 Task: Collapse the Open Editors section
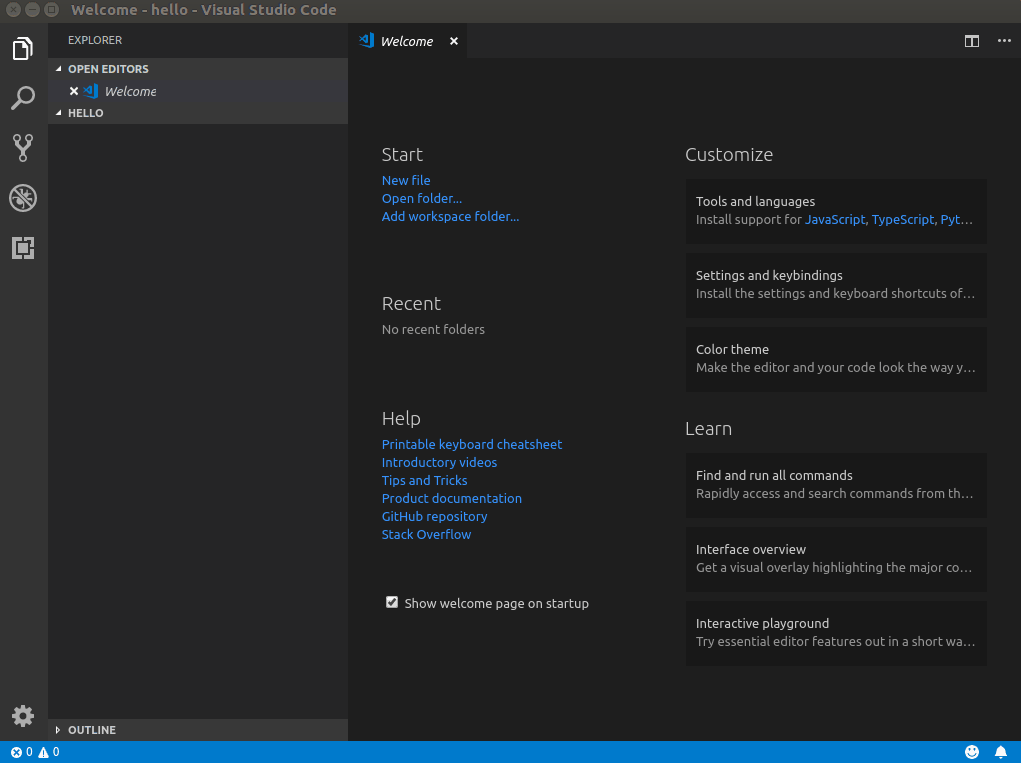(x=108, y=69)
